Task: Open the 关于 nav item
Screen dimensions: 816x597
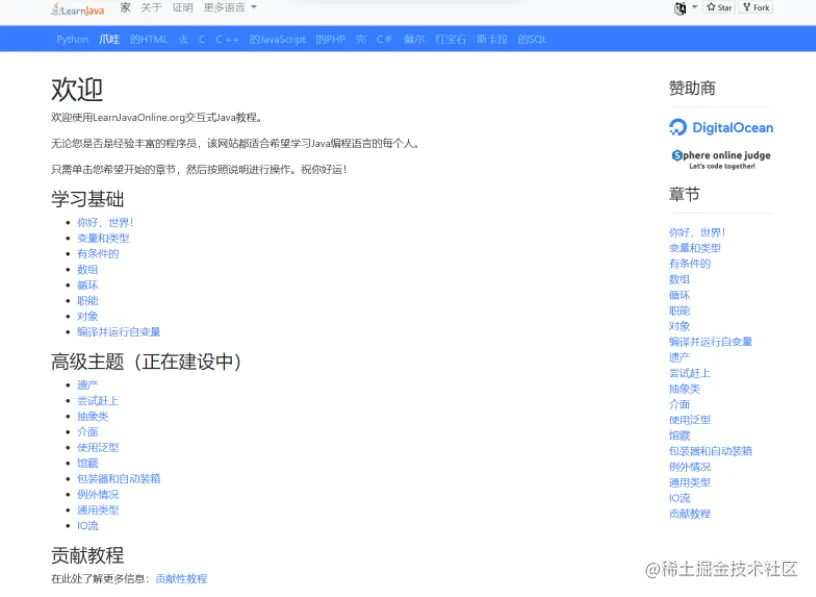Action: [x=151, y=8]
